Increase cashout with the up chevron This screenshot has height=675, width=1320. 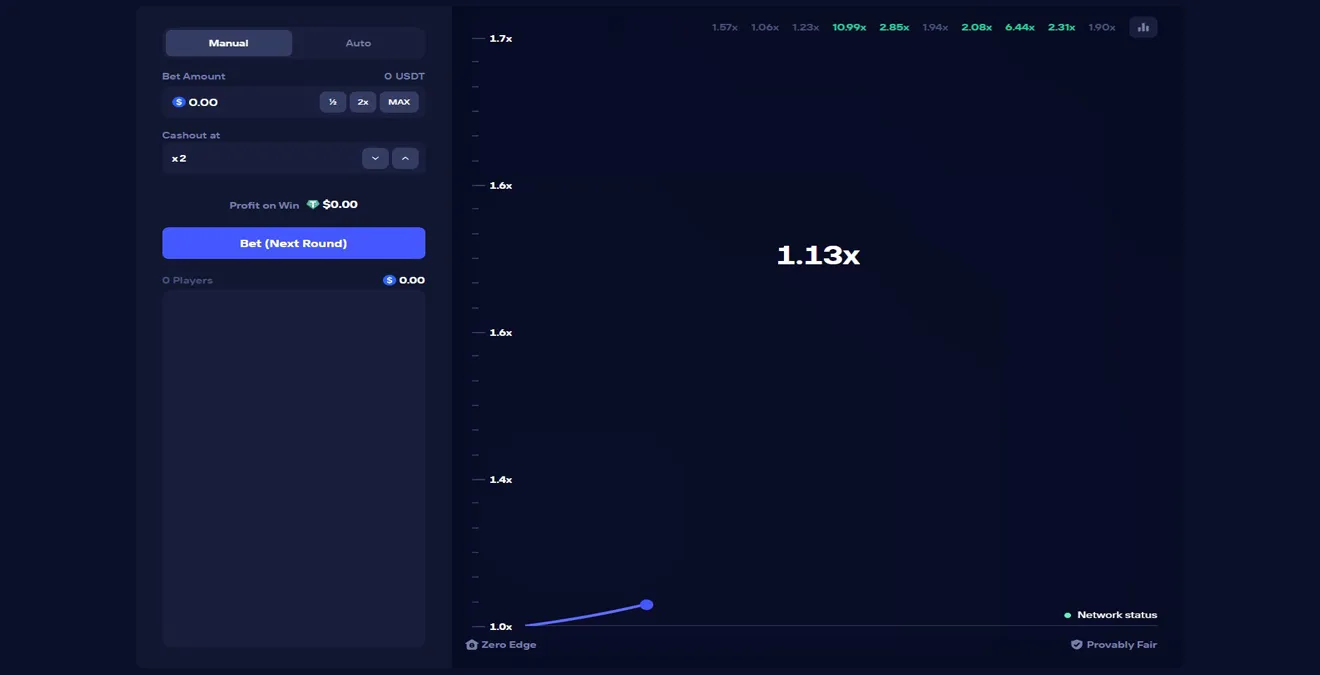click(x=405, y=158)
